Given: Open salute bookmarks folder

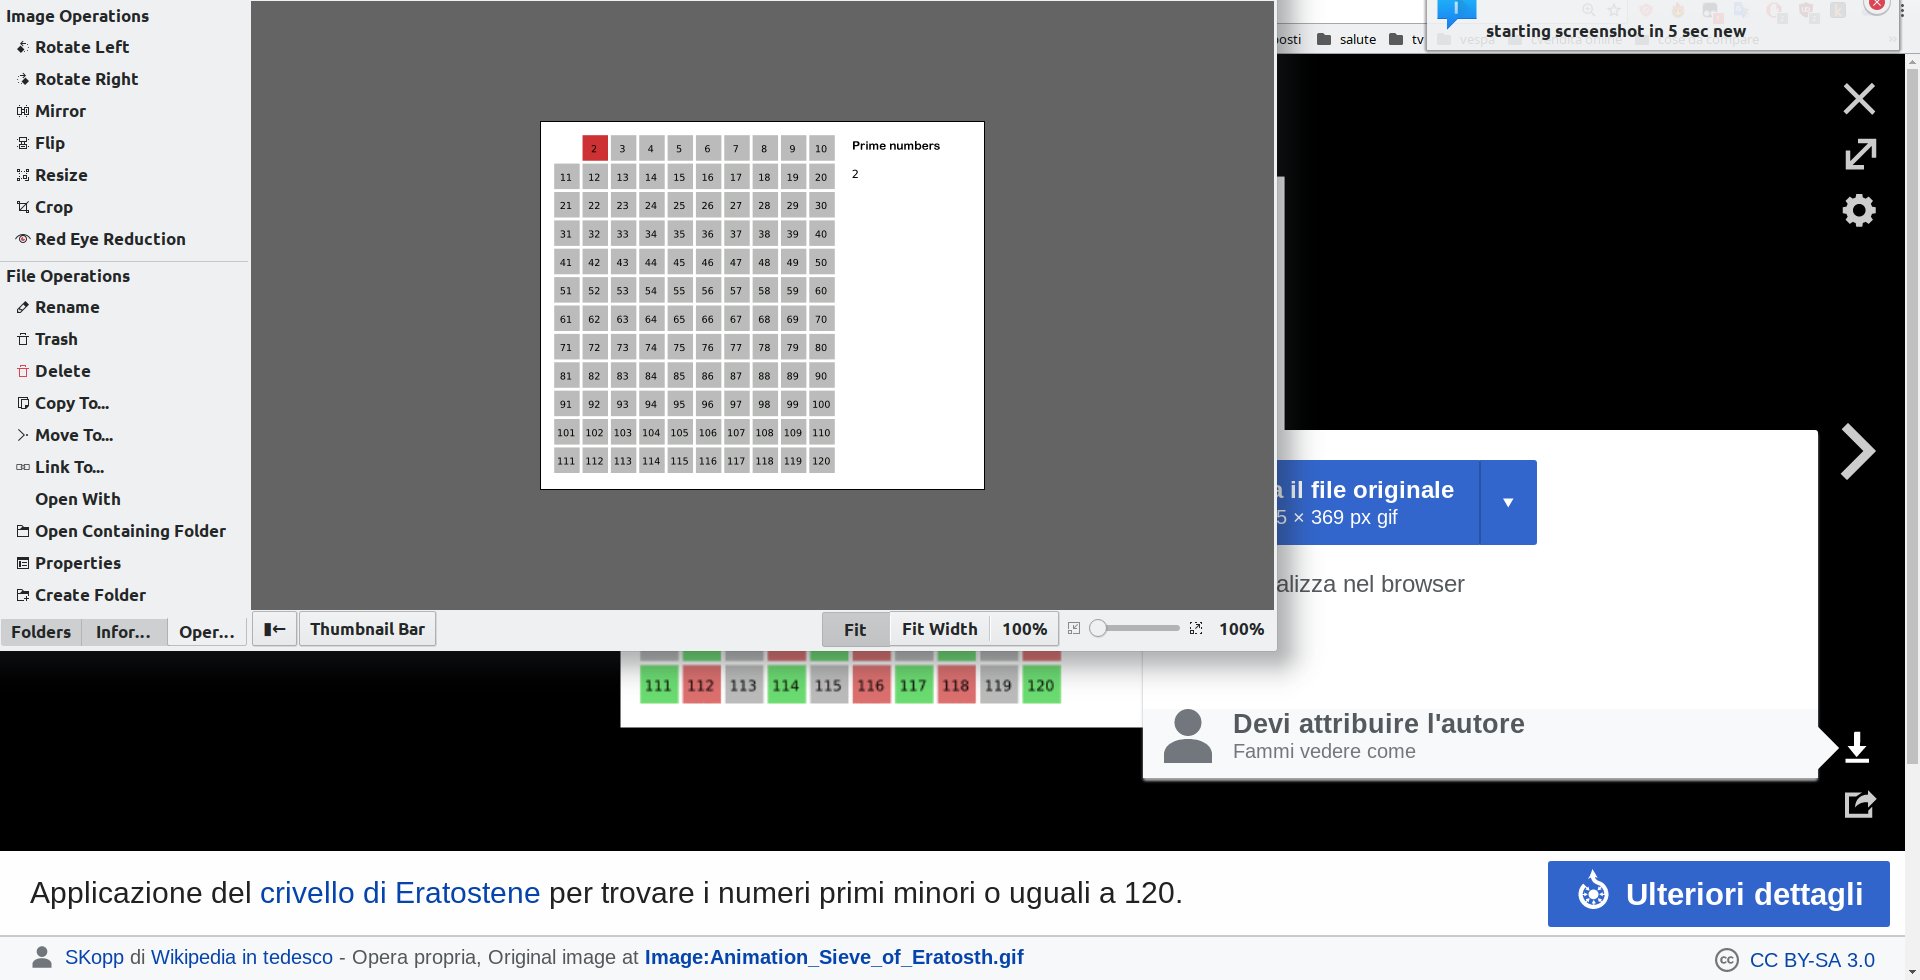Looking at the screenshot, I should point(1347,39).
